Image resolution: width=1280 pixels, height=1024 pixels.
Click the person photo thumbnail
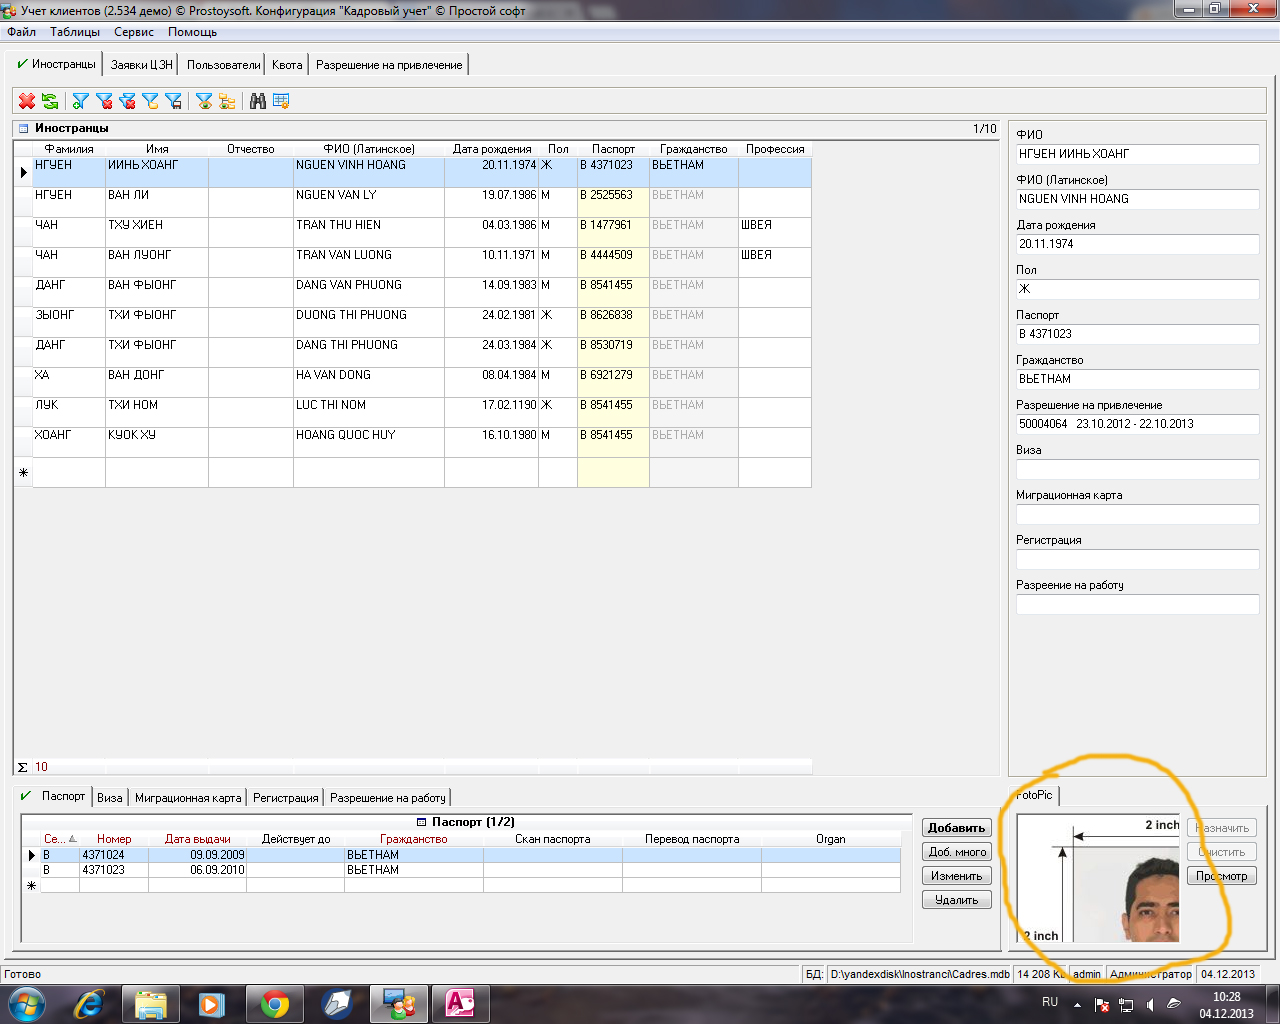tap(1149, 900)
